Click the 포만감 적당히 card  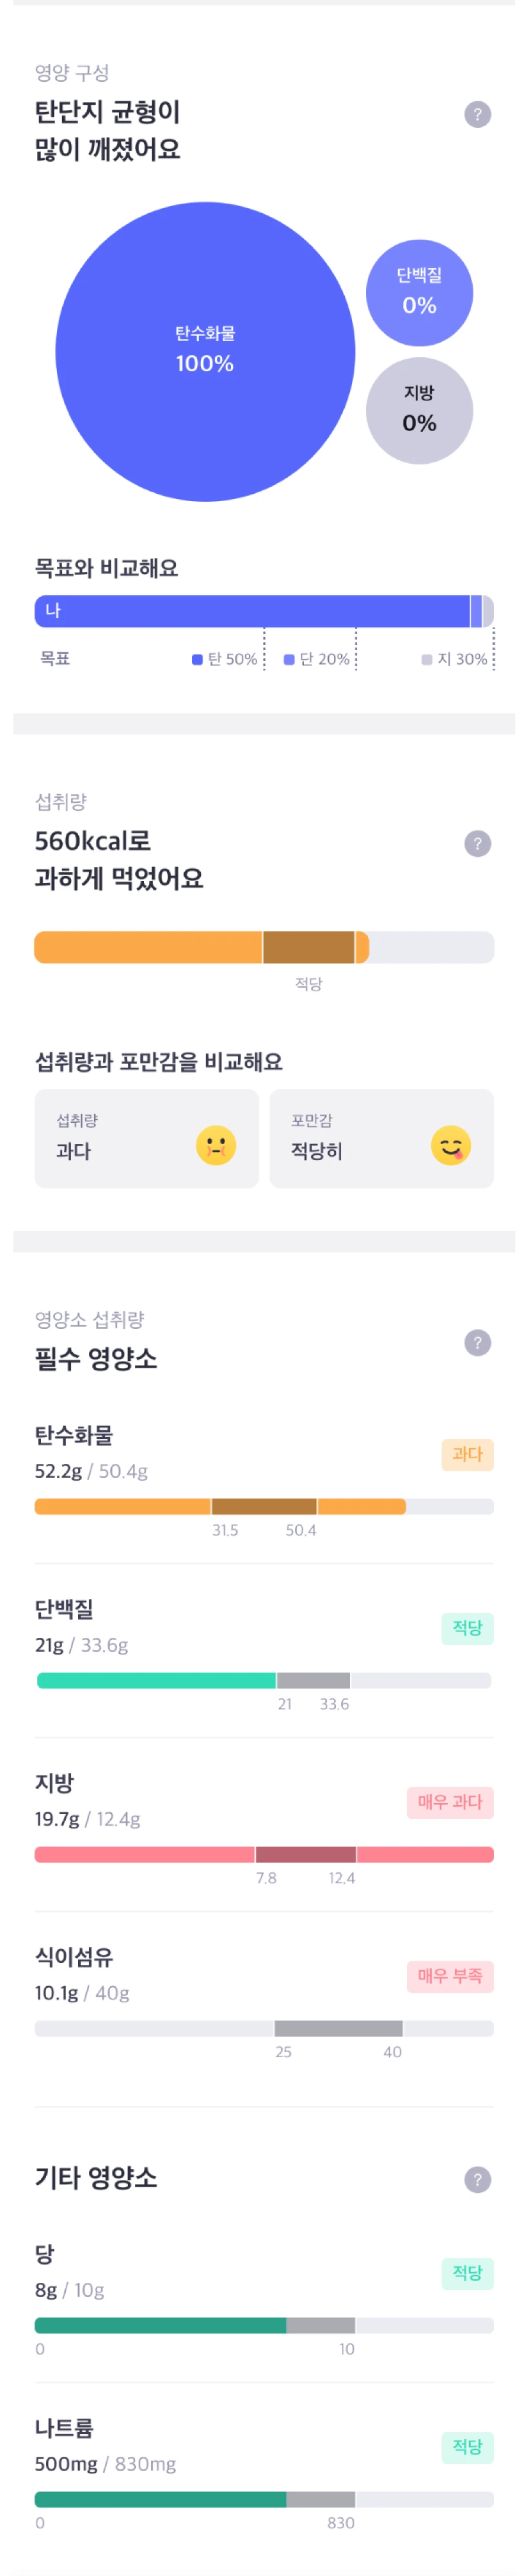click(x=382, y=1138)
